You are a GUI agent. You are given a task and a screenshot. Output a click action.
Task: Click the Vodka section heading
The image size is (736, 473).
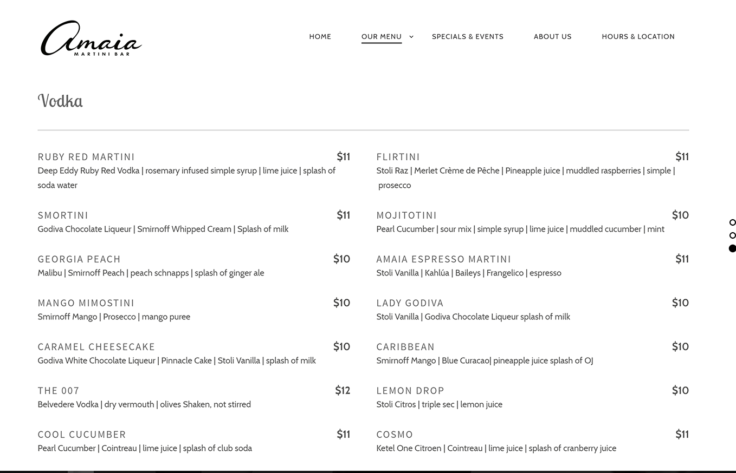coord(60,101)
